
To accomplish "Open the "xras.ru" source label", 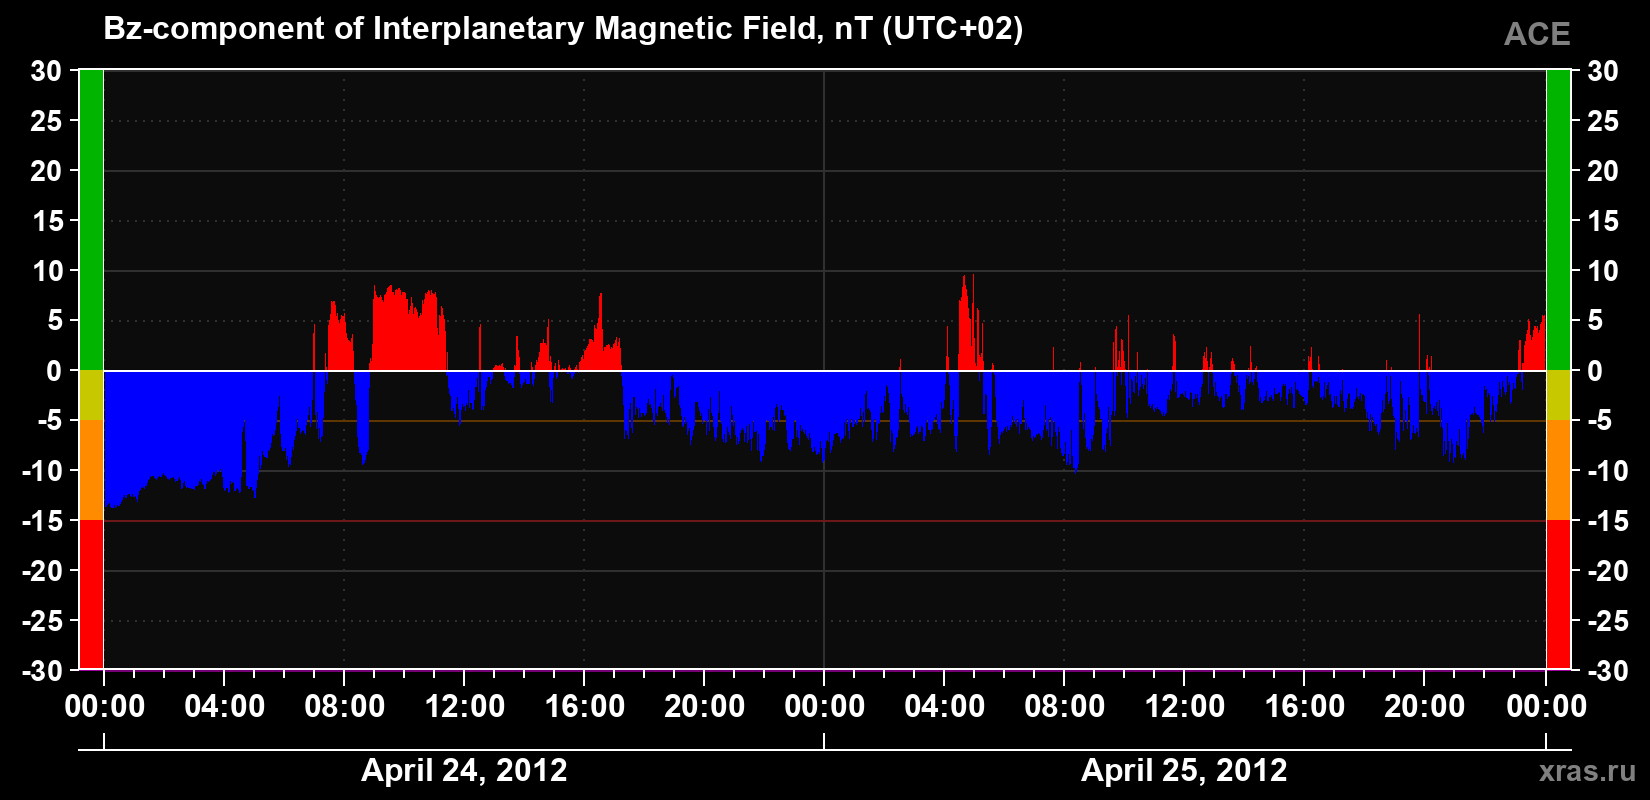I will tap(1587, 771).
